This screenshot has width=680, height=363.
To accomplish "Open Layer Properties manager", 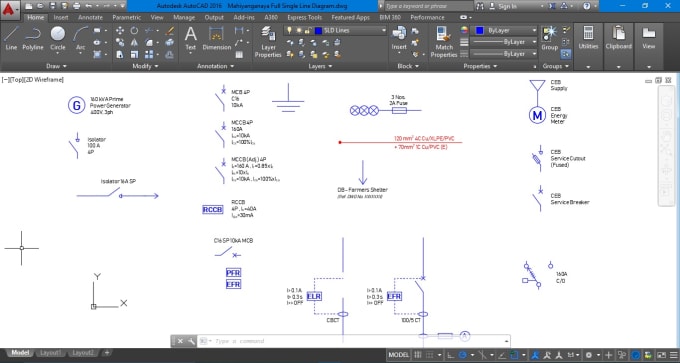I will click(268, 42).
